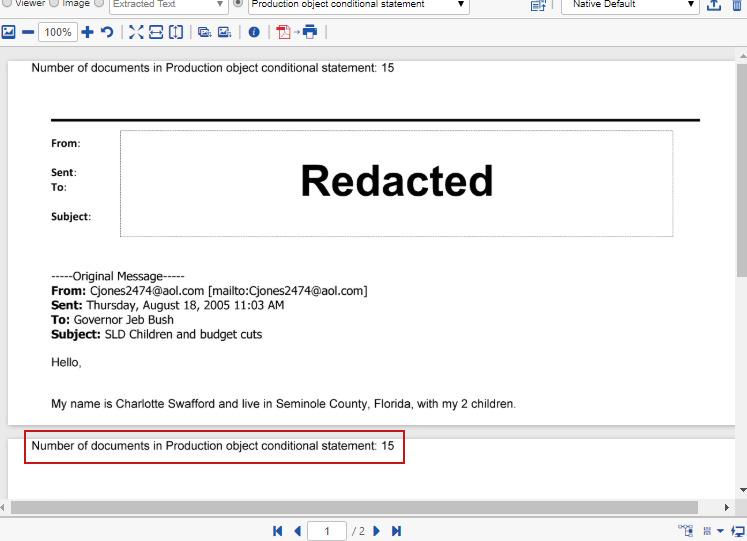This screenshot has width=747, height=541.
Task: Click the small grid options icon at bottom right
Action: tap(707, 531)
